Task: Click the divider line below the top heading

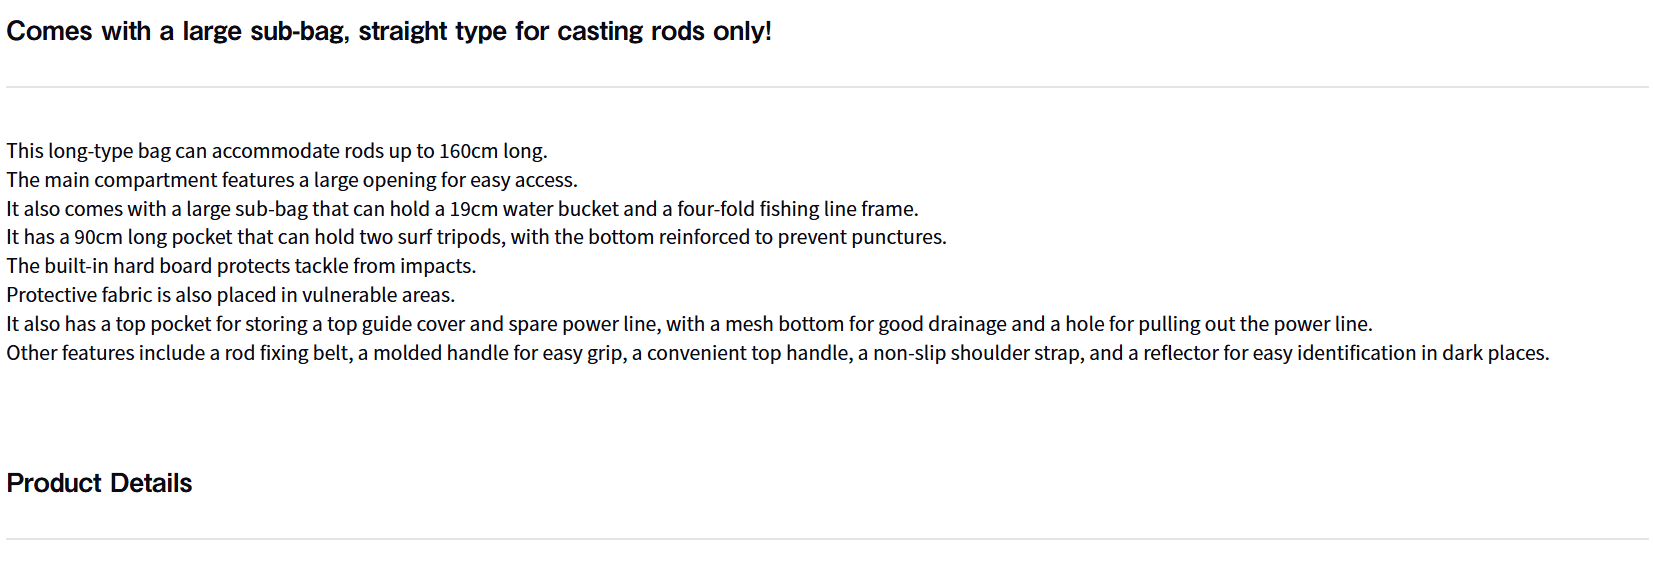Action: [826, 87]
